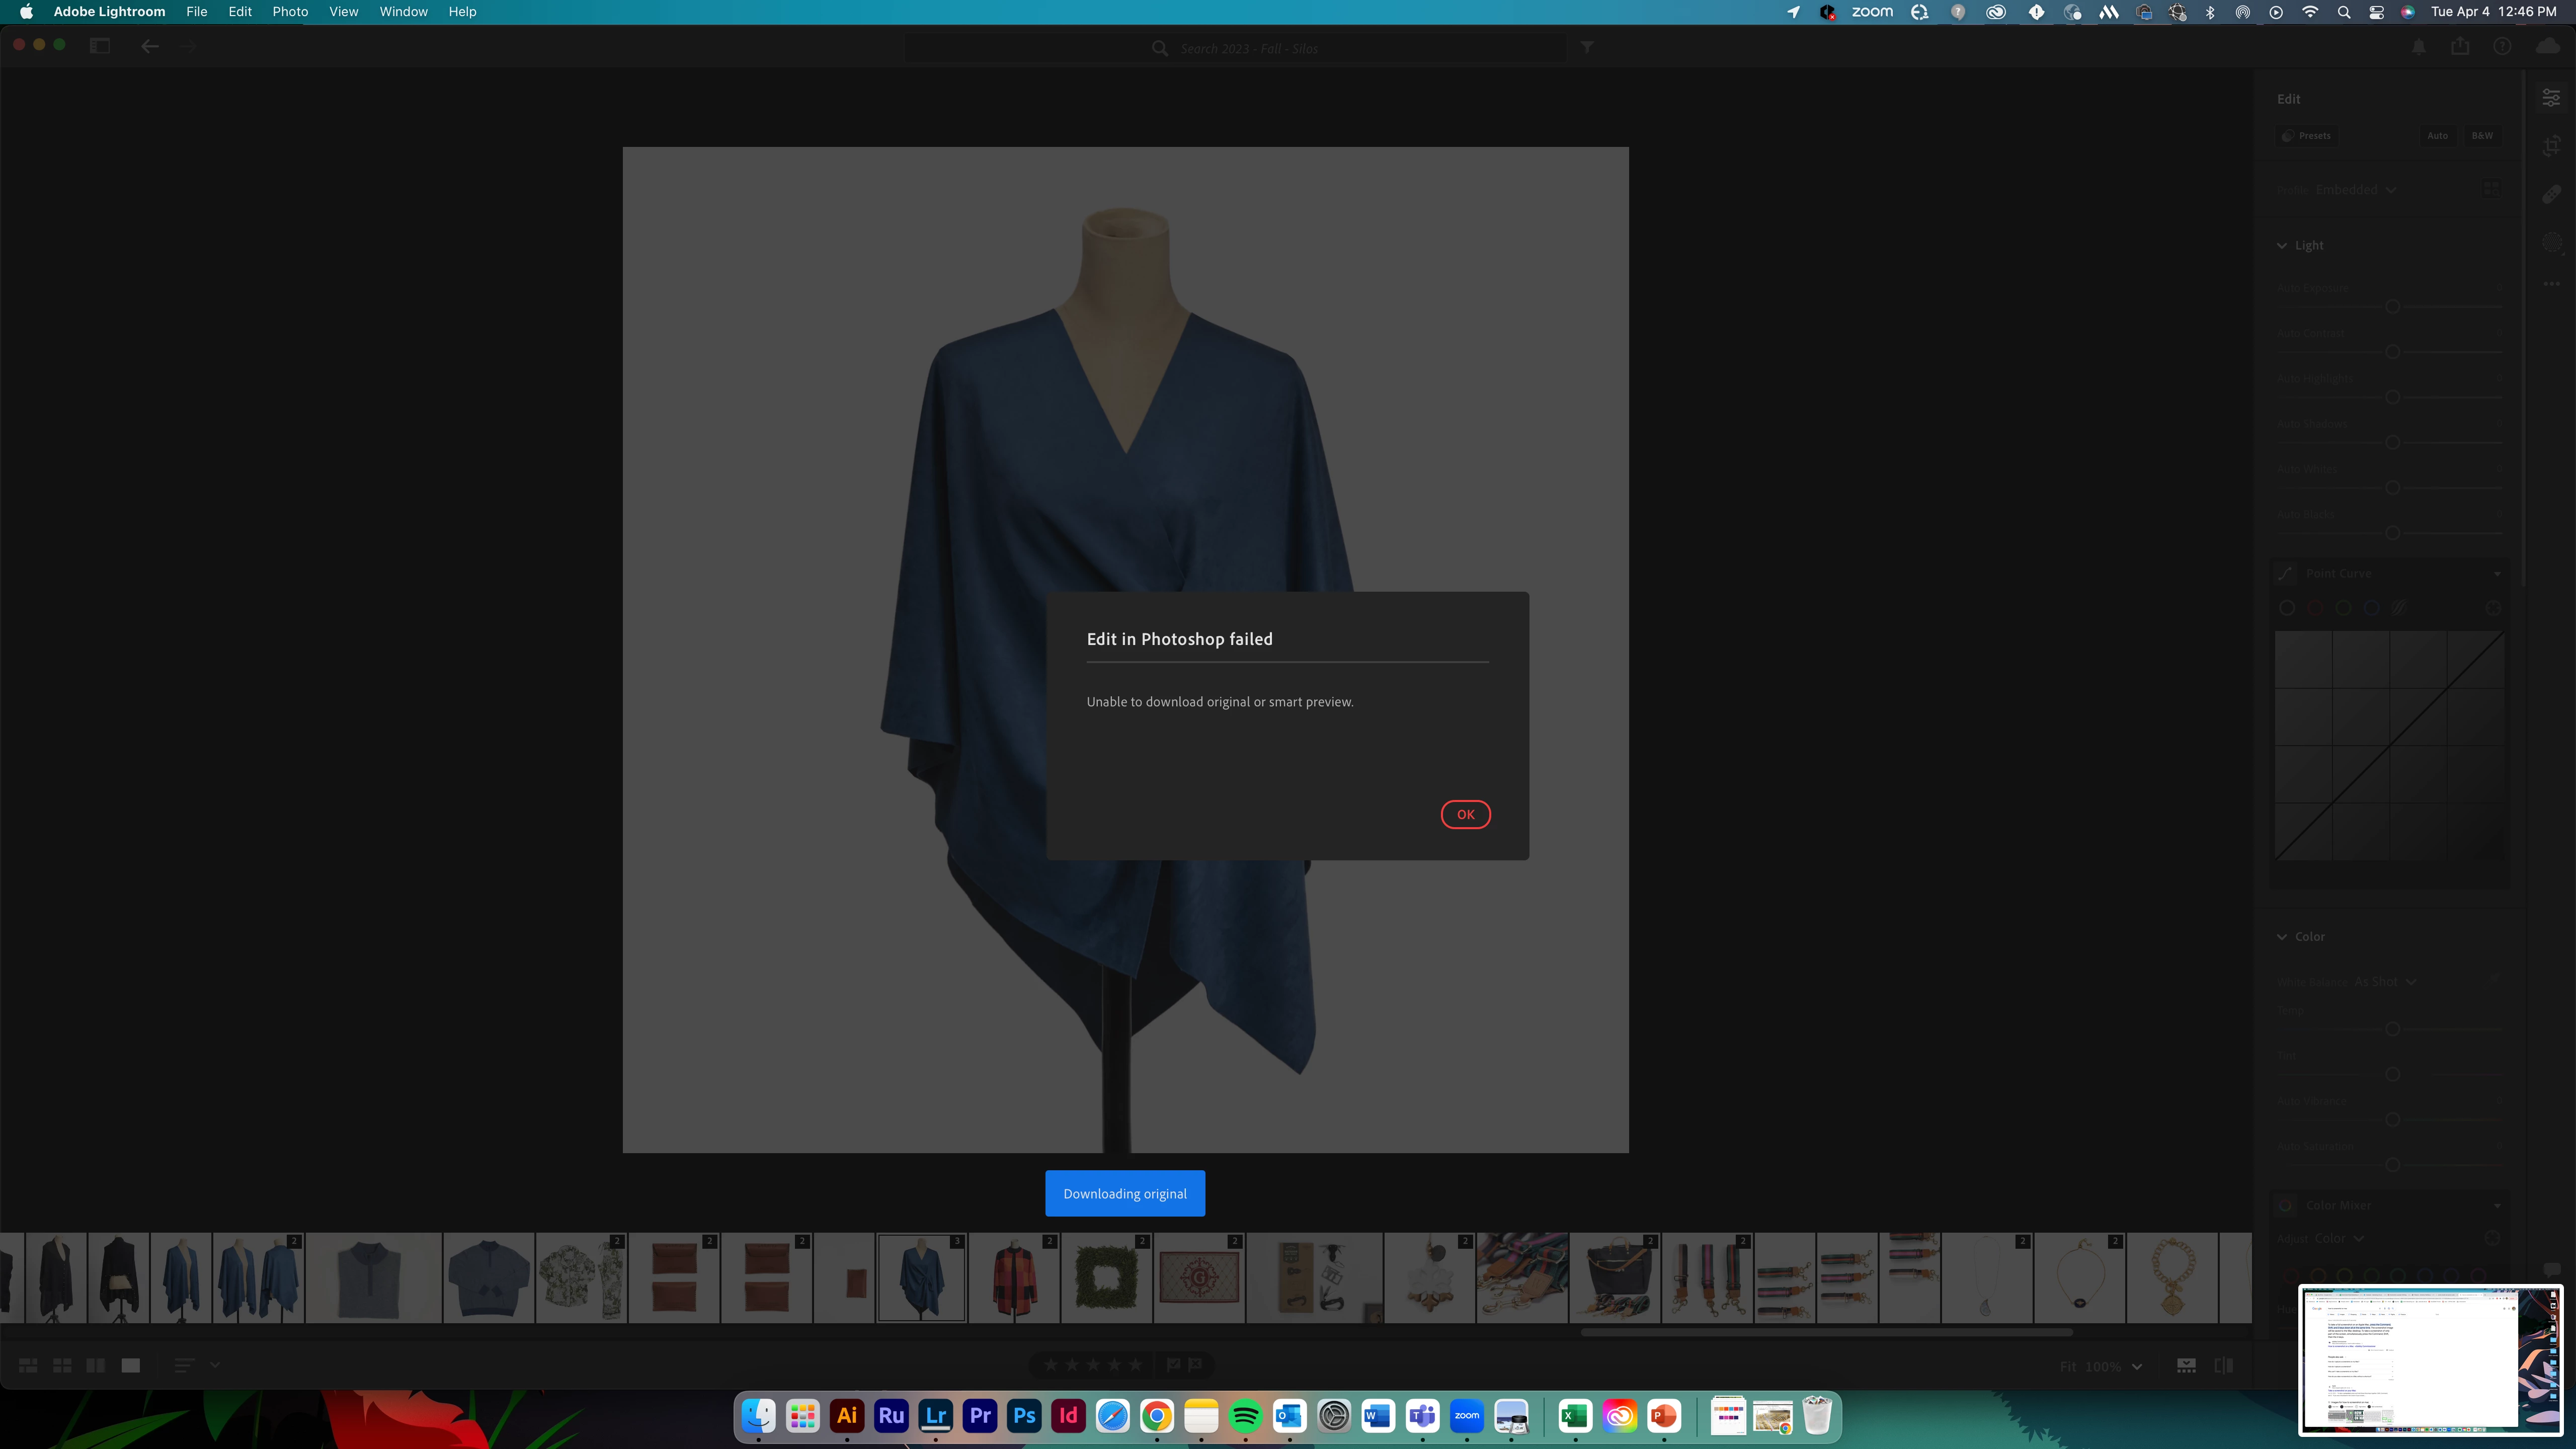Viewport: 2576px width, 1449px height.
Task: Open the Edit sliders panel icon
Action: coord(2551,98)
